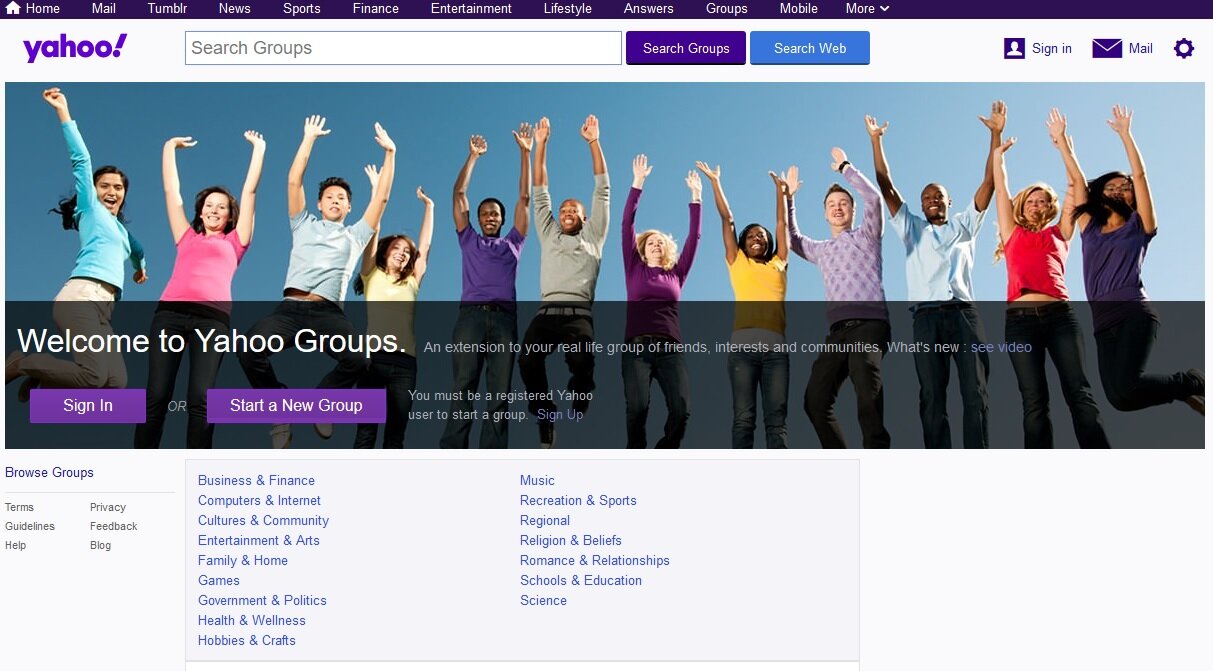
Task: Click the Search Groups button
Action: [686, 48]
